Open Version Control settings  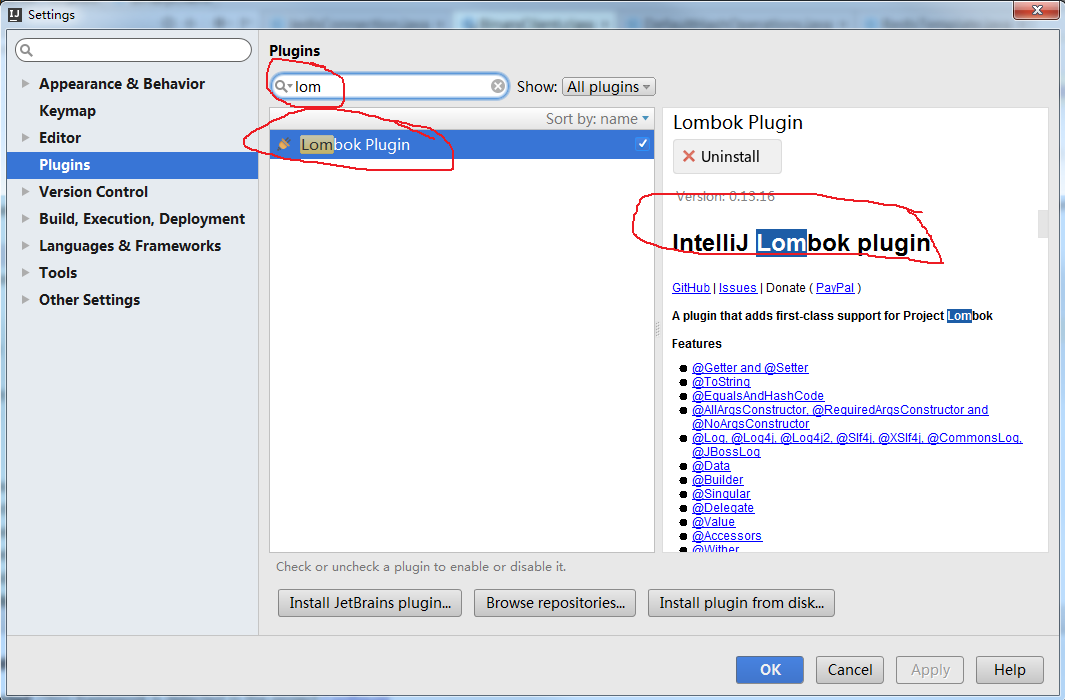(x=93, y=191)
